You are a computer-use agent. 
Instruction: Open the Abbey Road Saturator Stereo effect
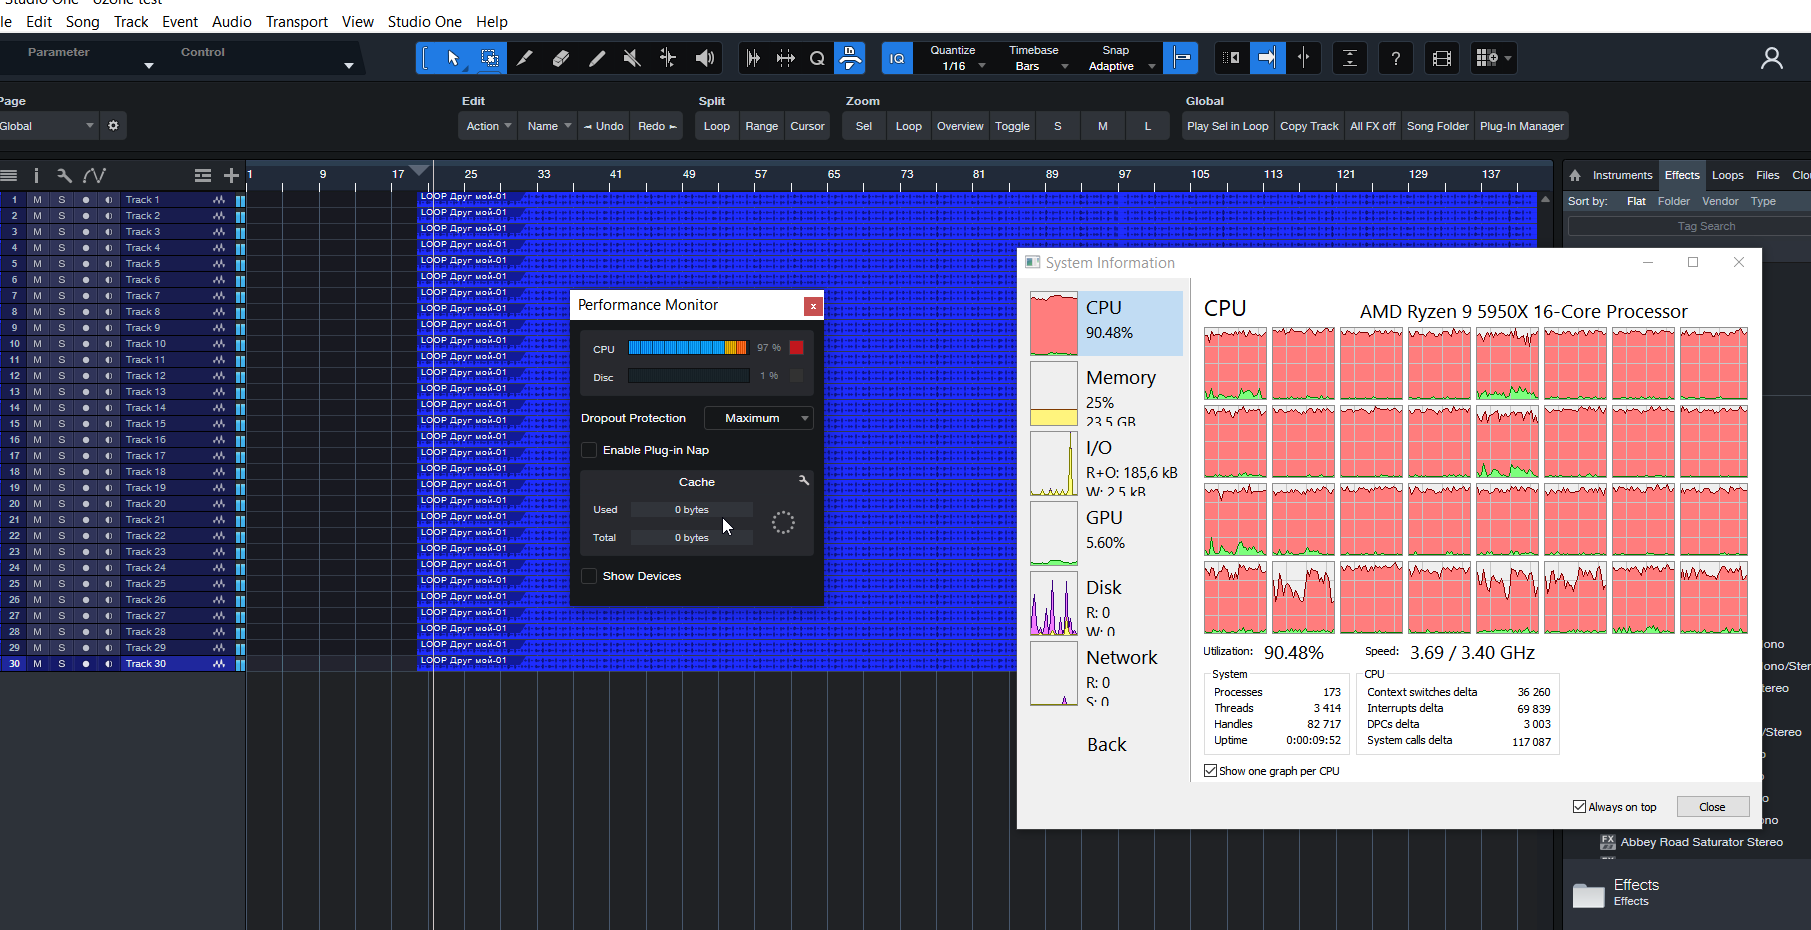point(1700,842)
